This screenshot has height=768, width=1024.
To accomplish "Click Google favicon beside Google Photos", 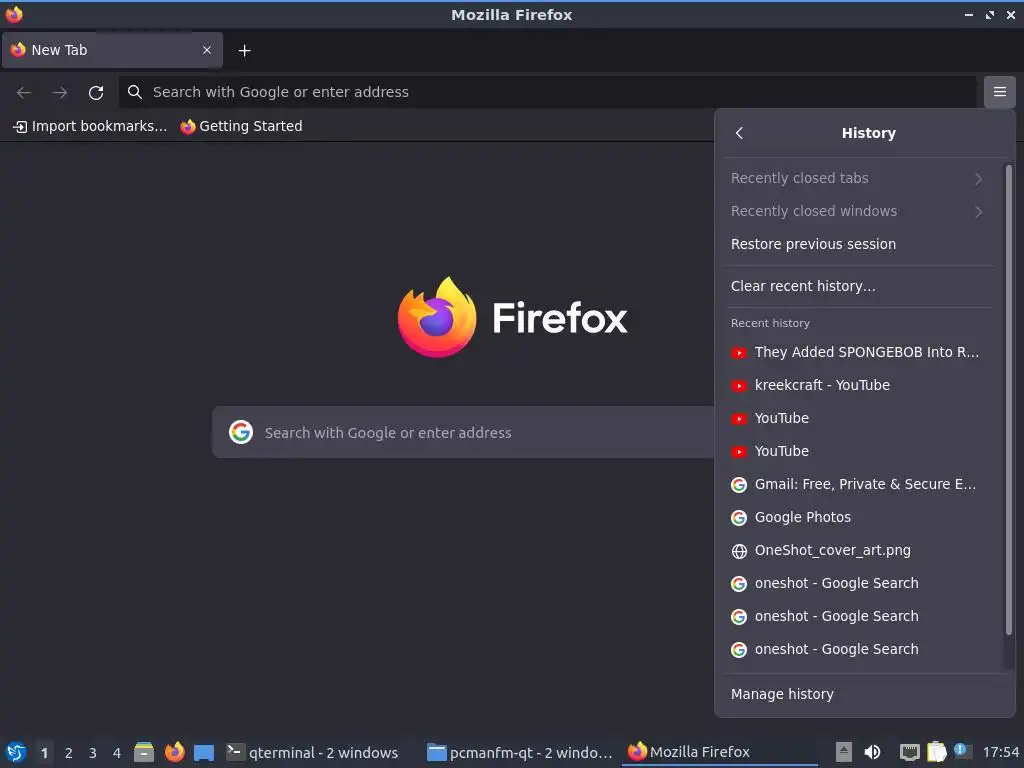I will pyautogui.click(x=739, y=518).
